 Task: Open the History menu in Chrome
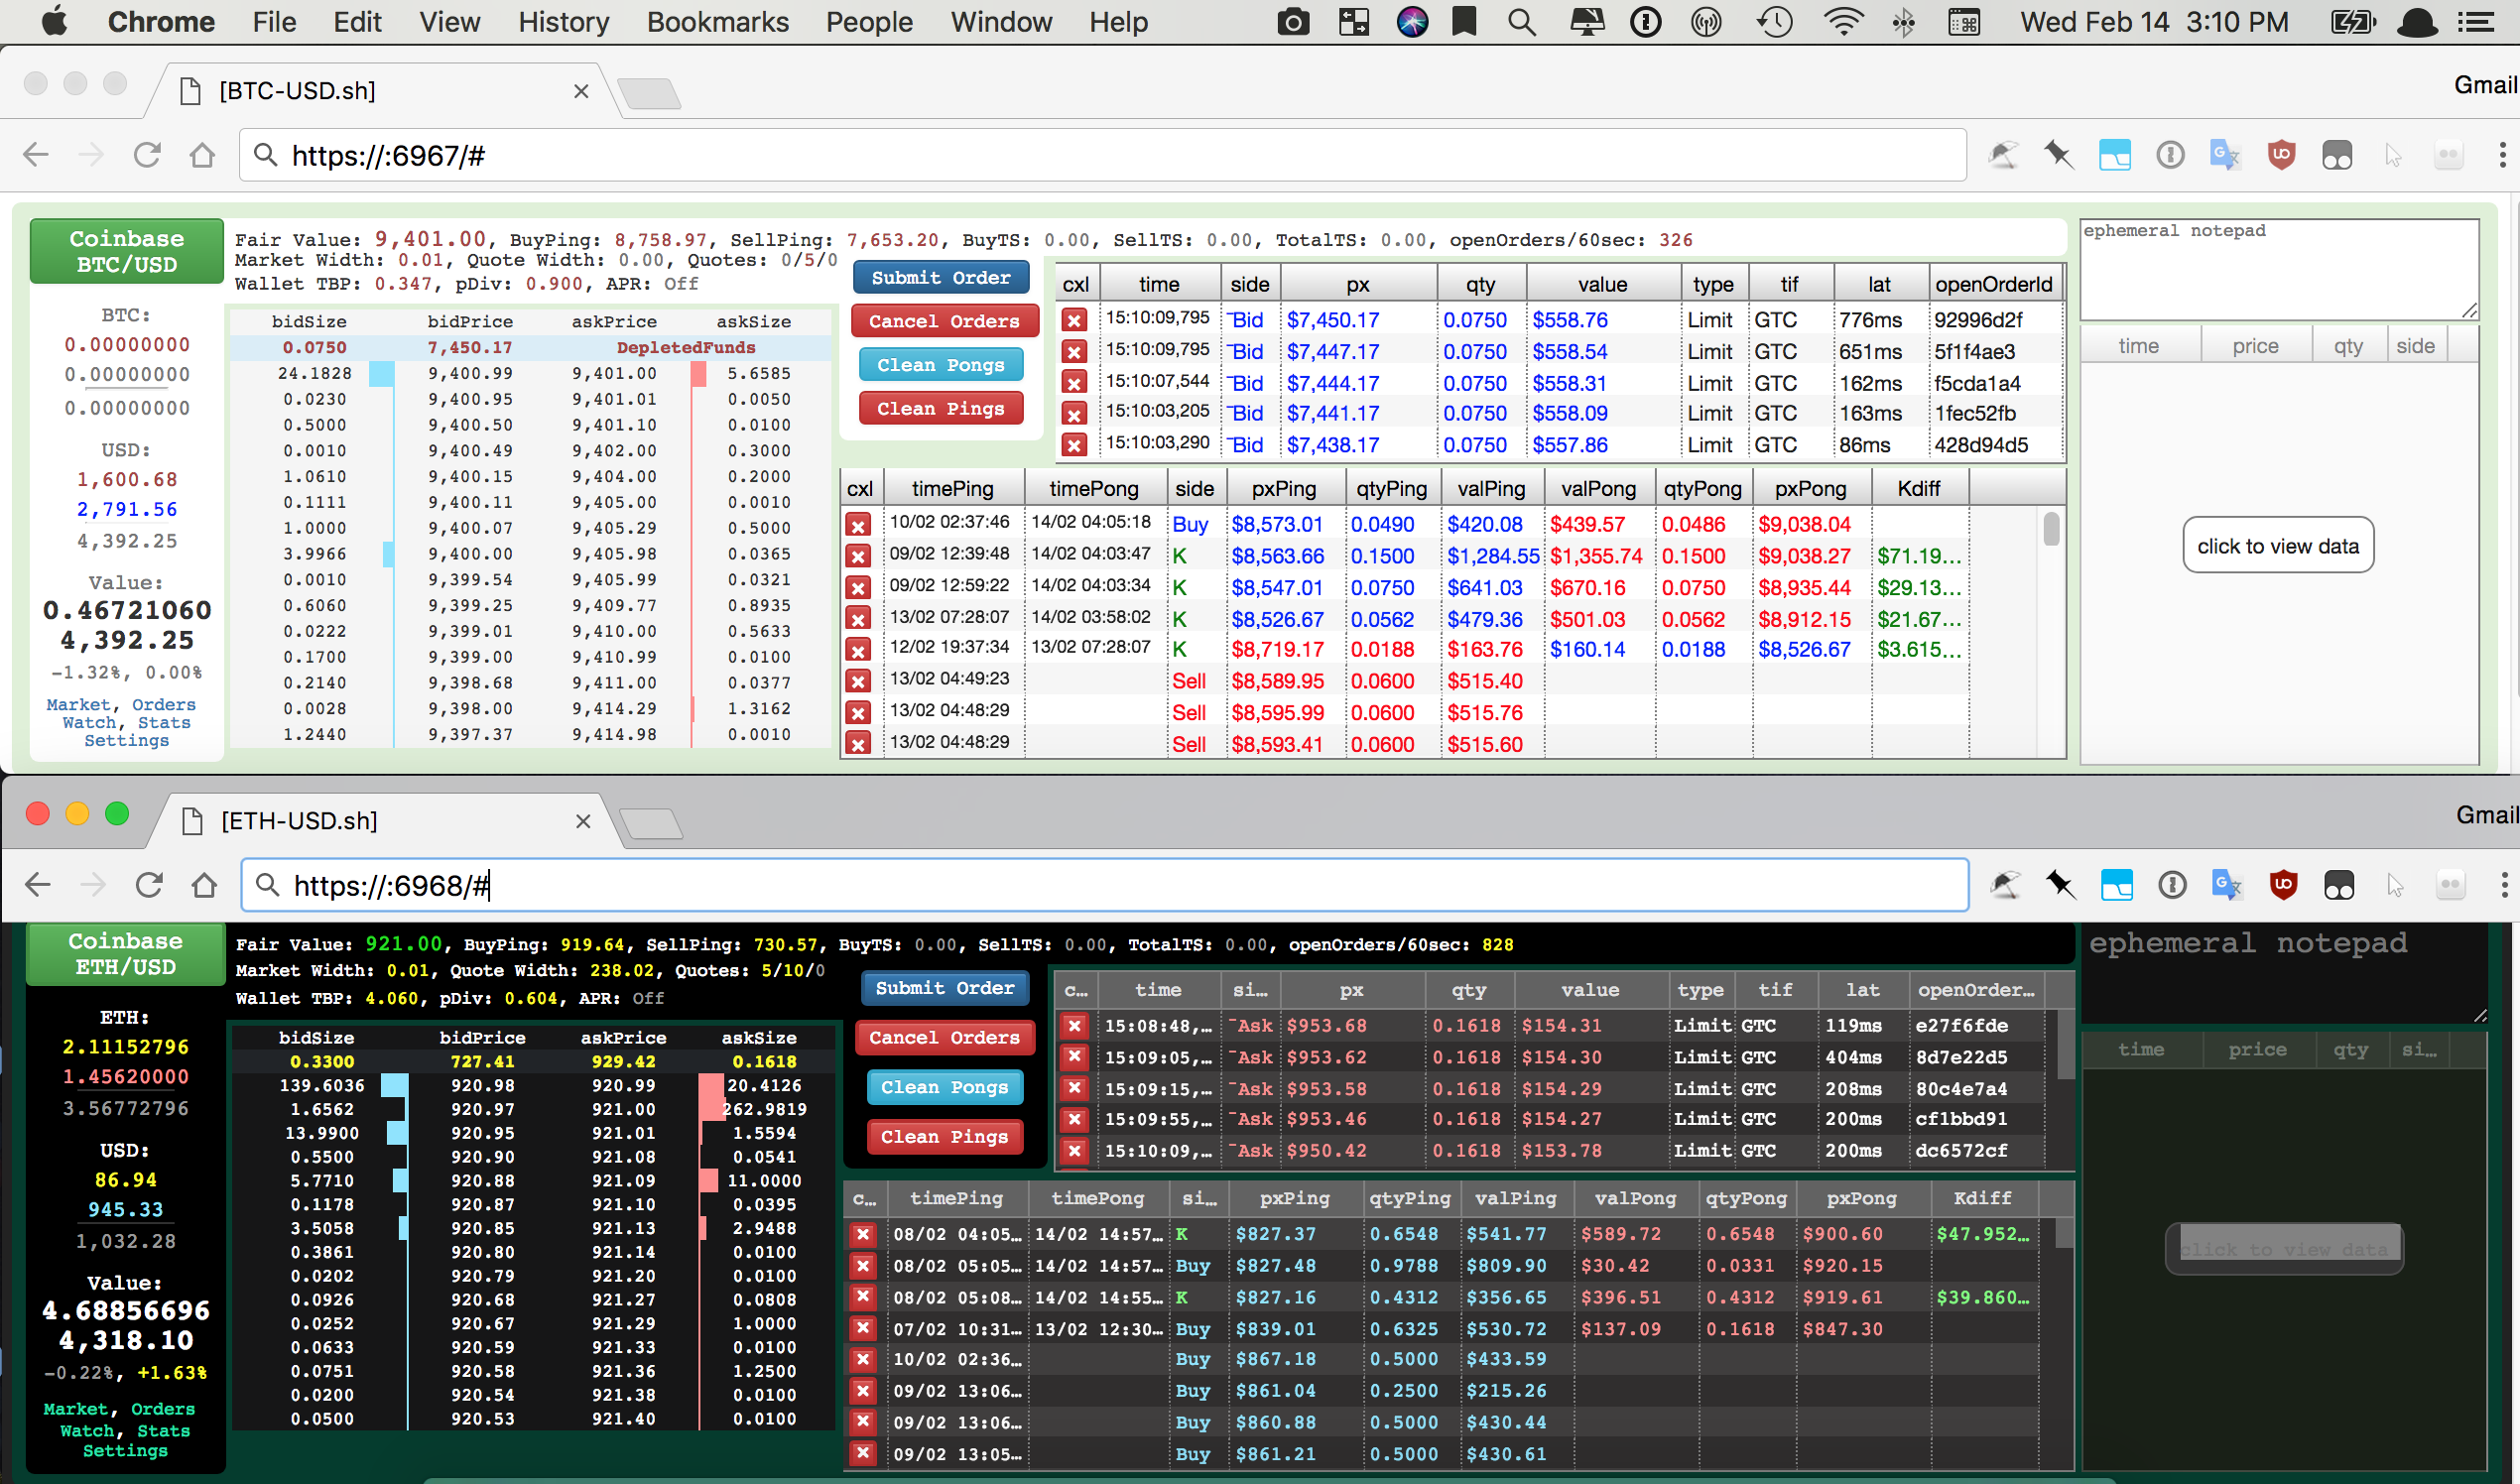pos(563,22)
